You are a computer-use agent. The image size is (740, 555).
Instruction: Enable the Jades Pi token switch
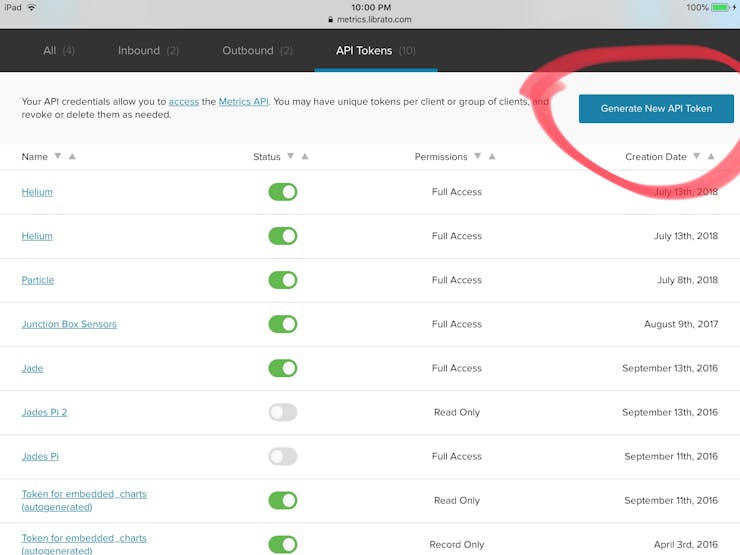coord(283,456)
